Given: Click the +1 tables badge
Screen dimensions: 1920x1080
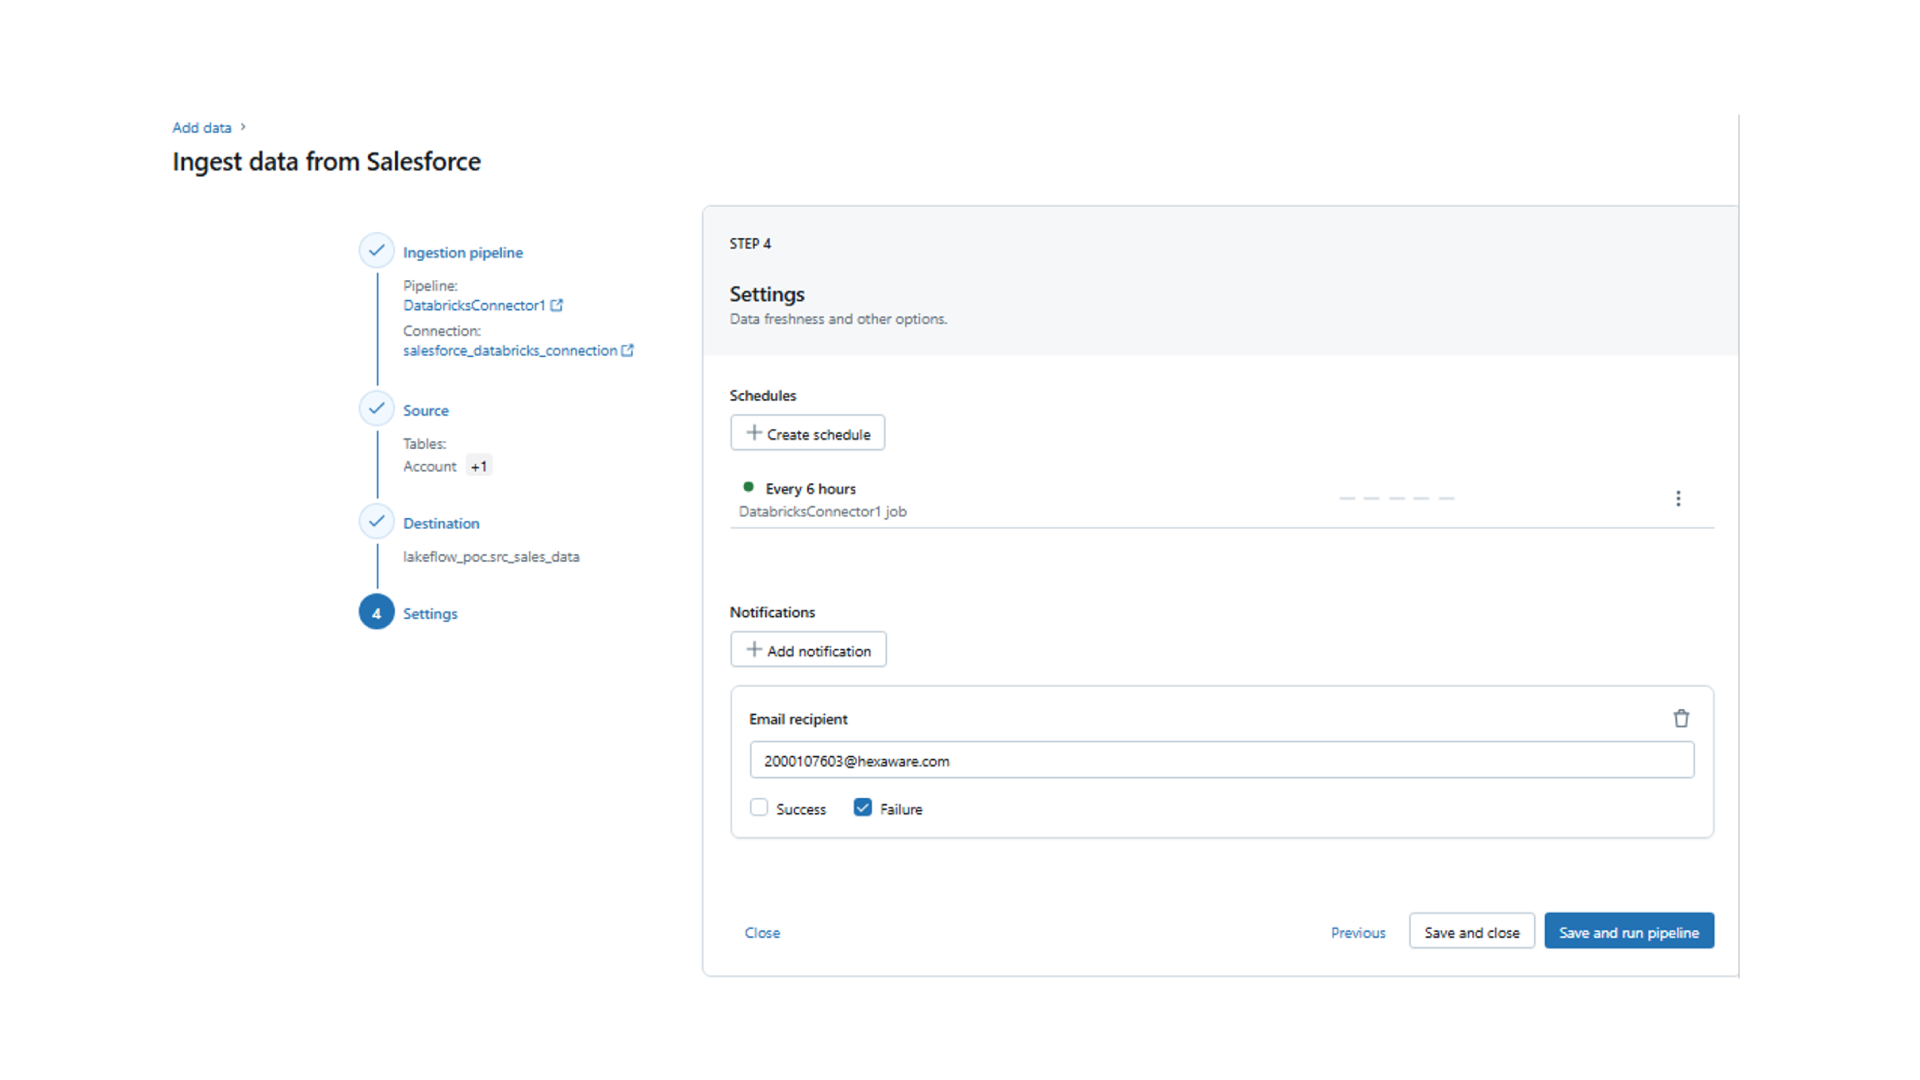Looking at the screenshot, I should coord(479,466).
